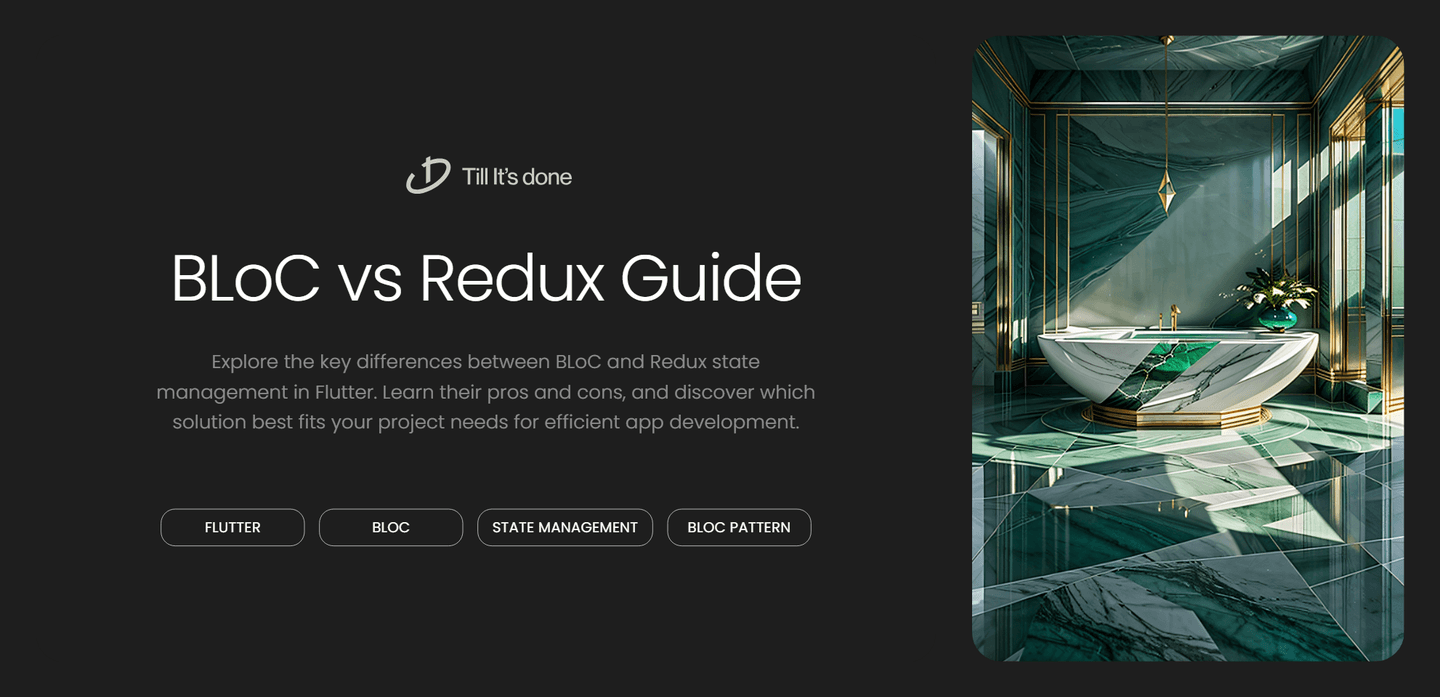Click "BLoC" at the start of the heading

[245, 278]
